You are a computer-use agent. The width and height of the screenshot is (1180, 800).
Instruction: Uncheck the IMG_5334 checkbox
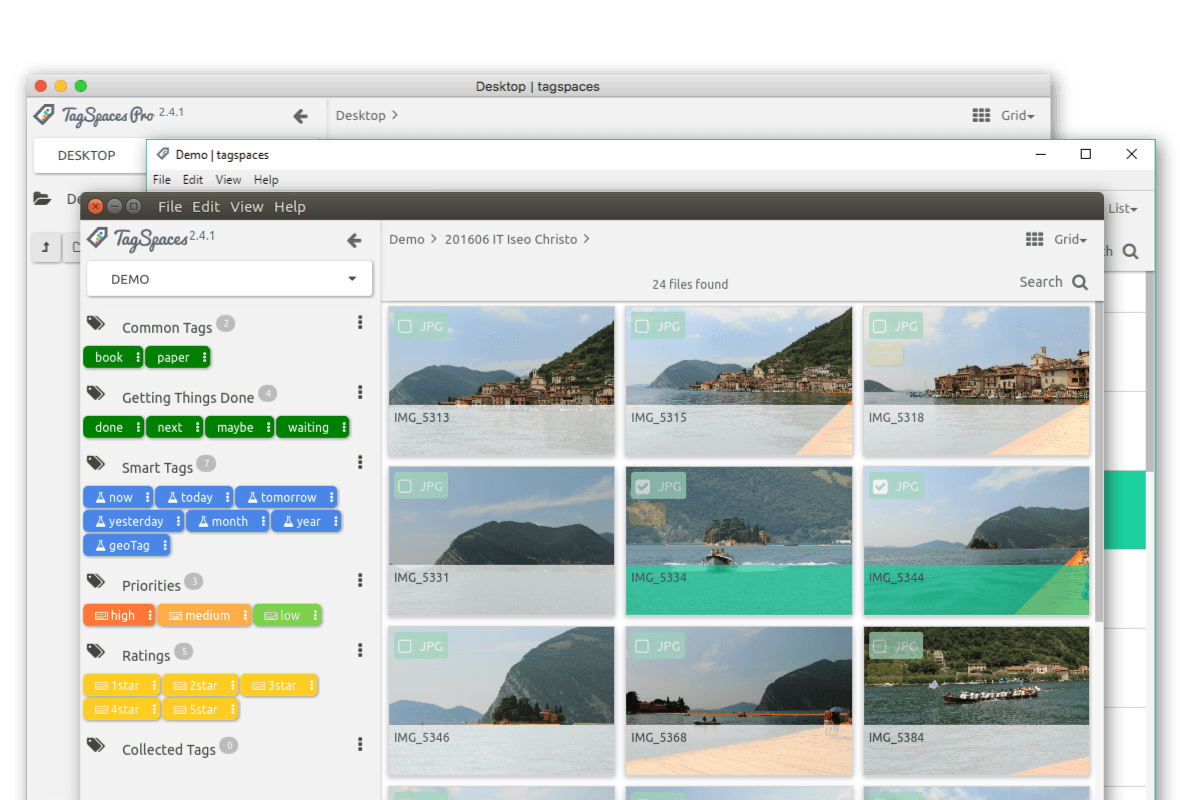coord(643,486)
